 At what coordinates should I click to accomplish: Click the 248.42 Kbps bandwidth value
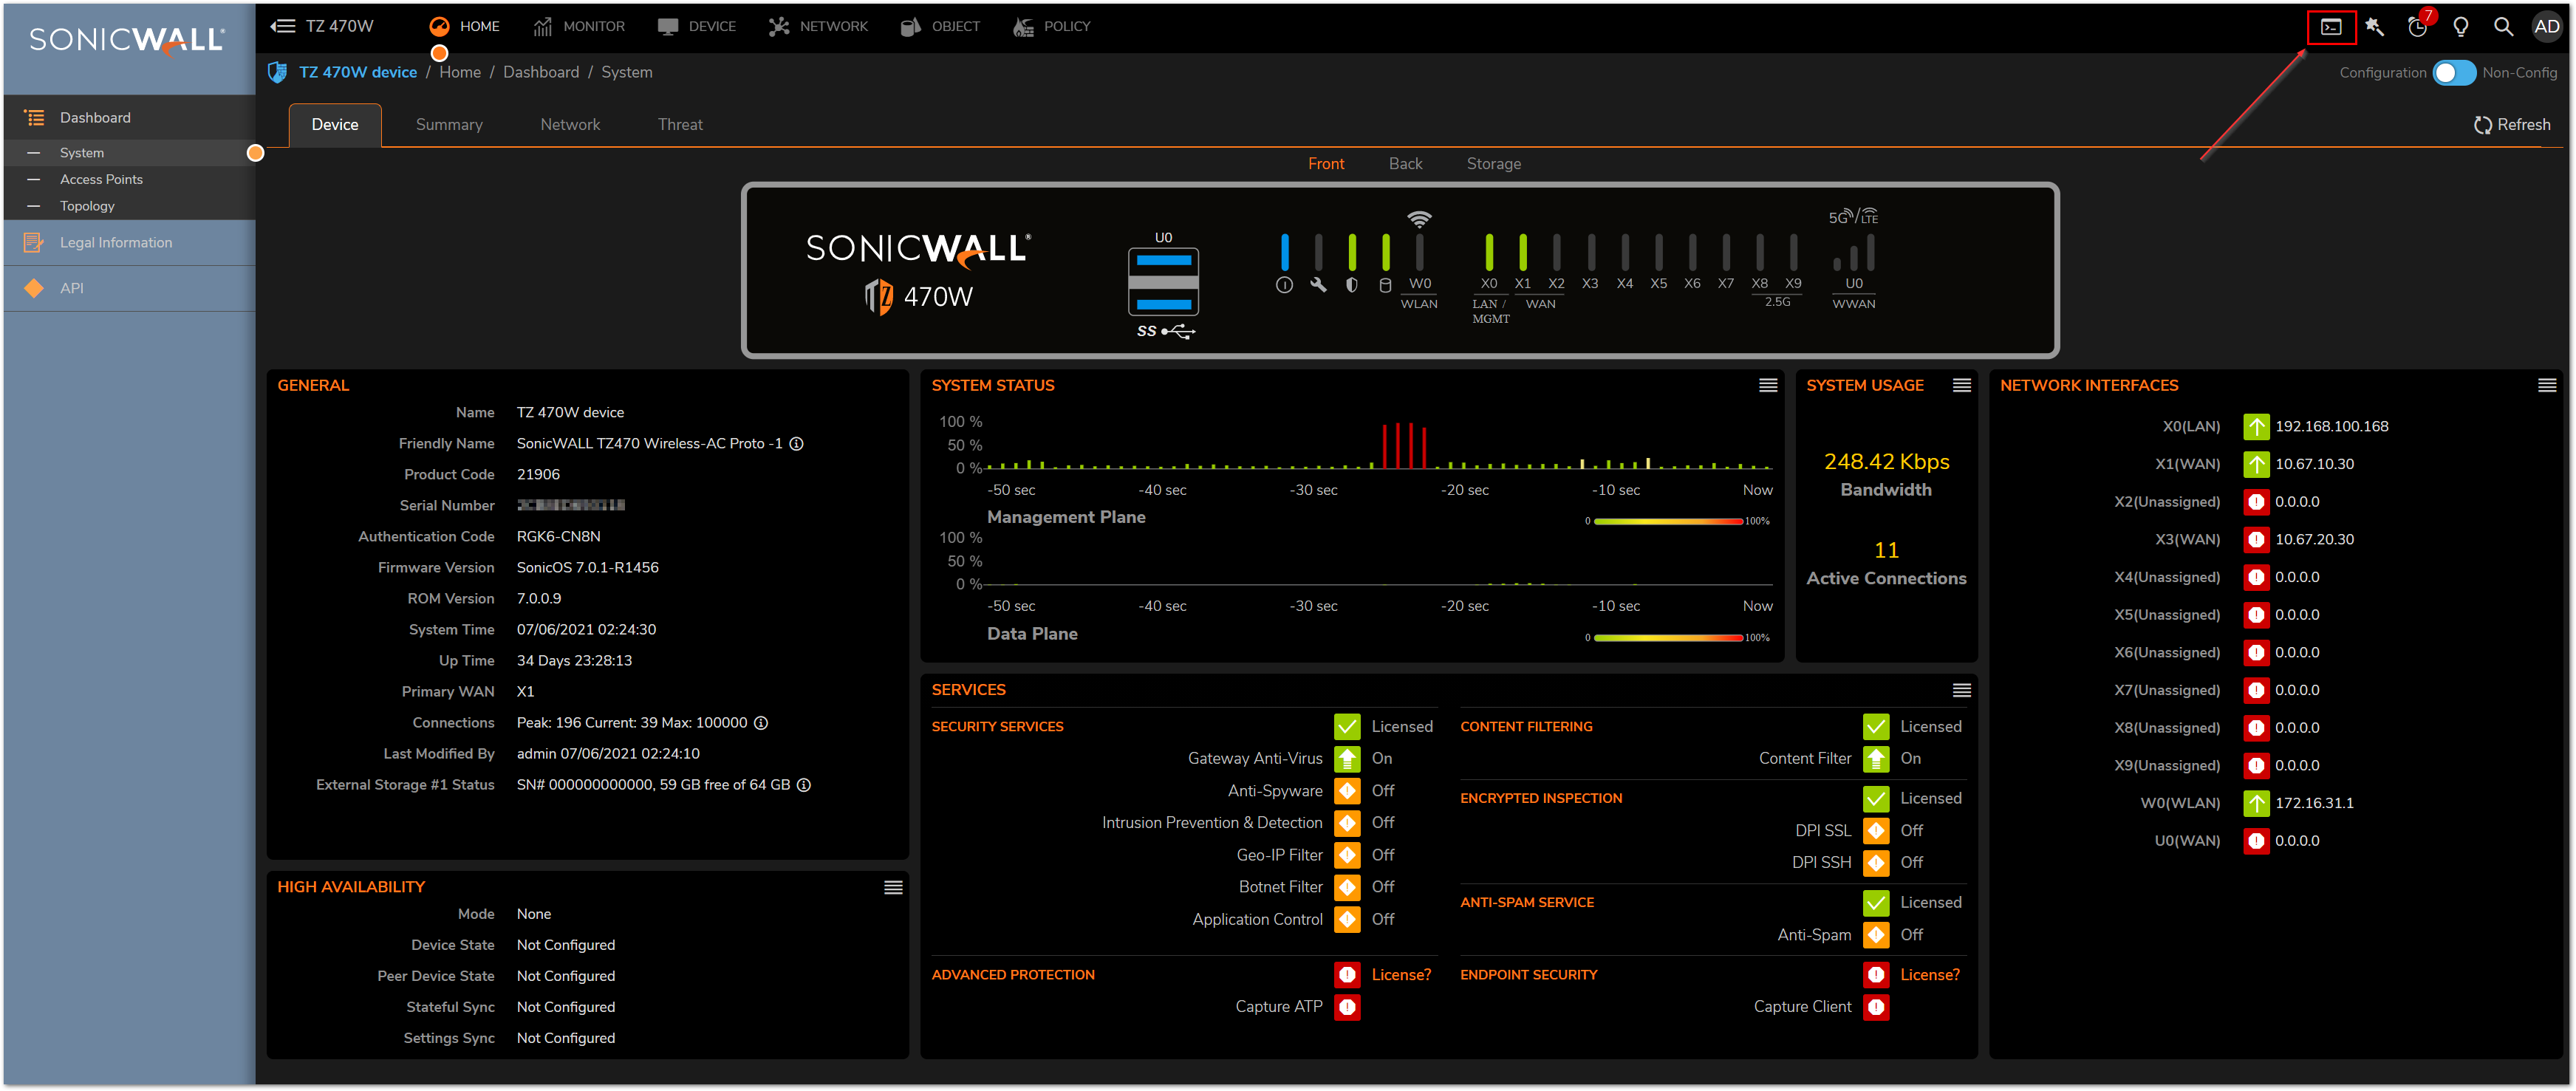click(1886, 462)
